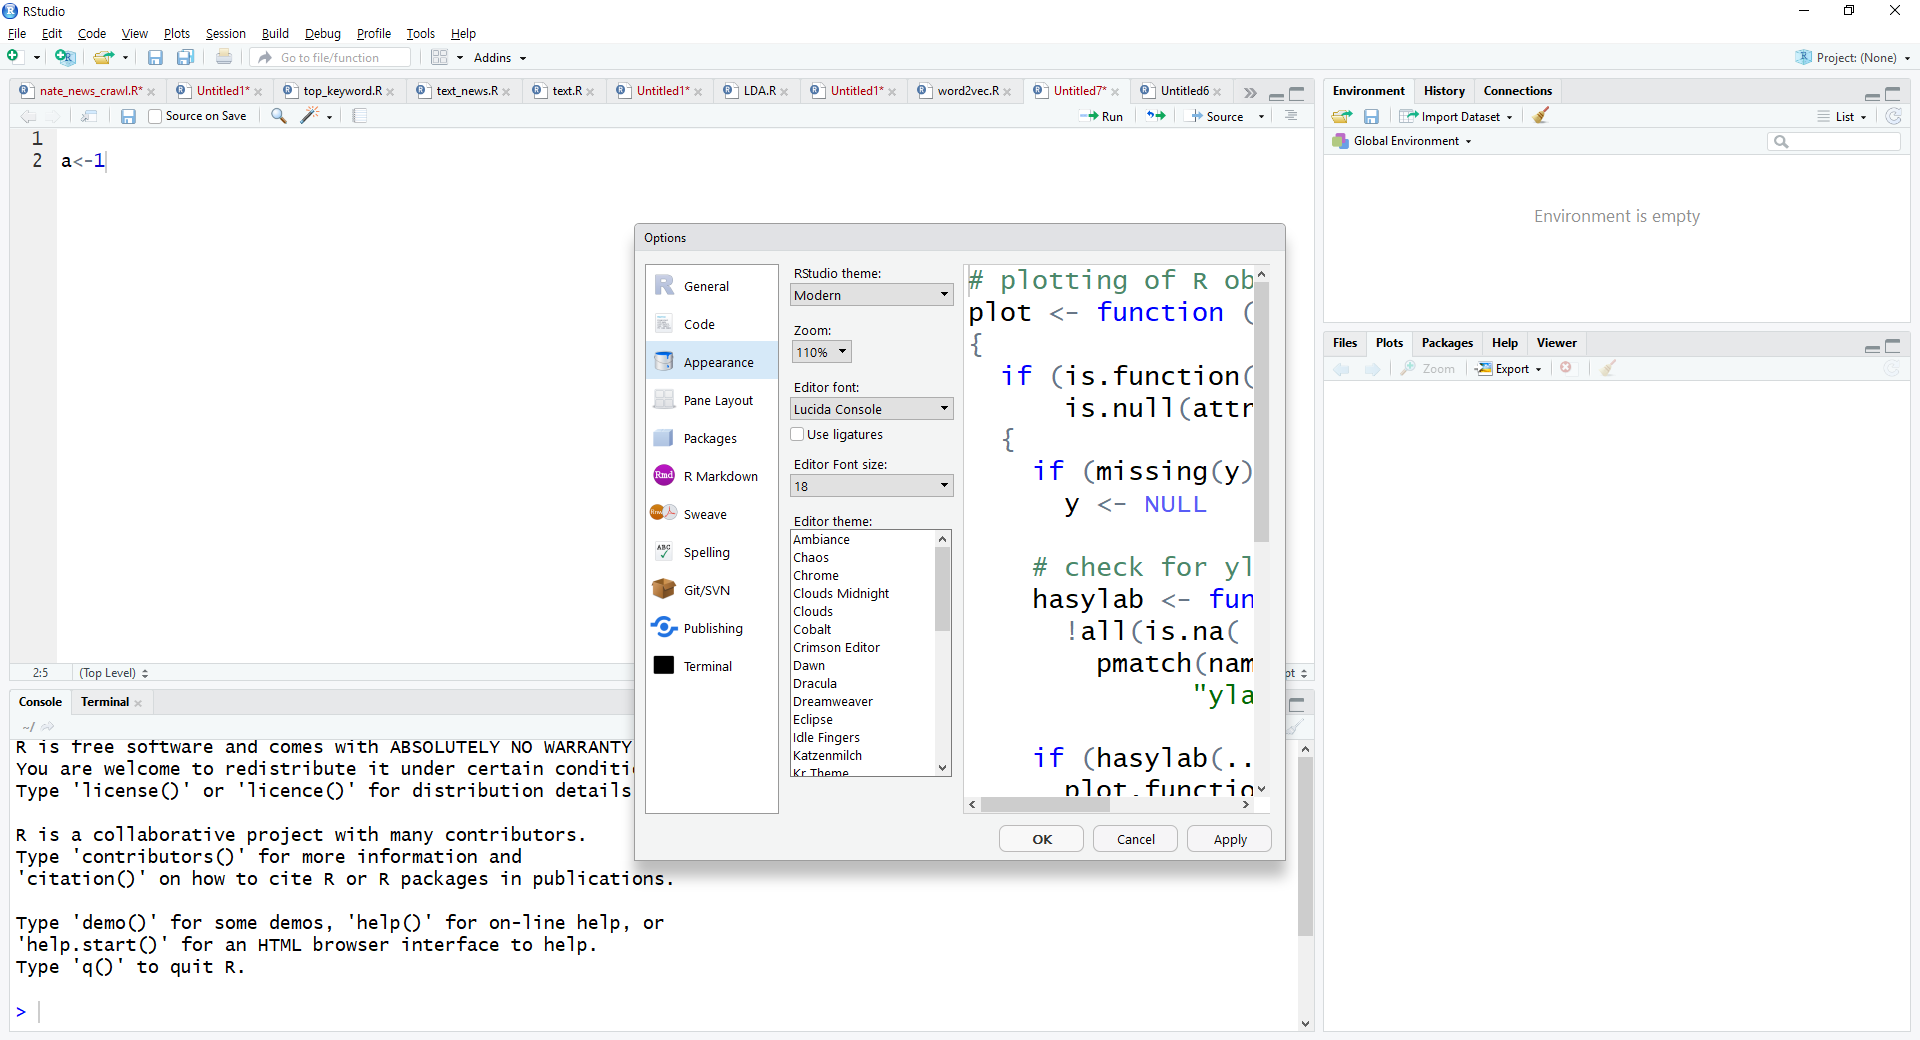Screen dimensions: 1920x1040
Task: Select the Spelling options category
Action: 711,552
